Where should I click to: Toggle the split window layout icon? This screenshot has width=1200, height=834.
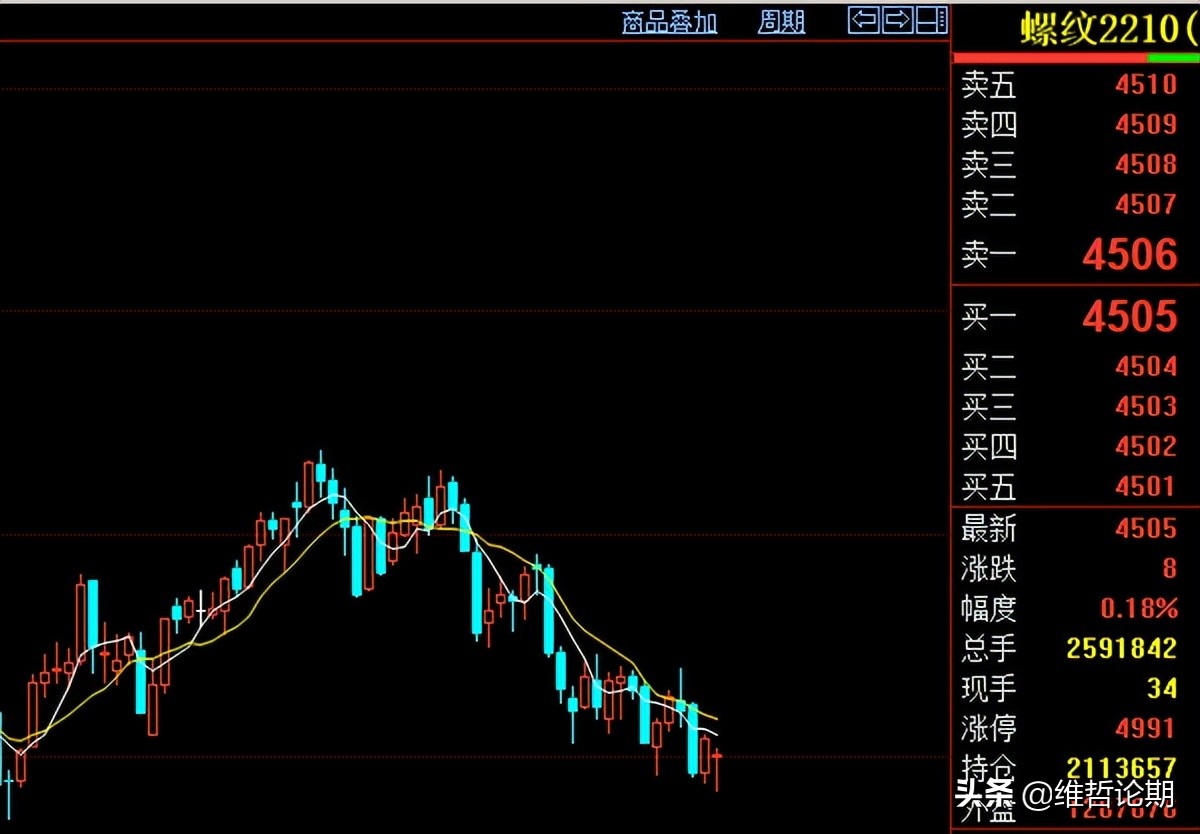click(932, 20)
